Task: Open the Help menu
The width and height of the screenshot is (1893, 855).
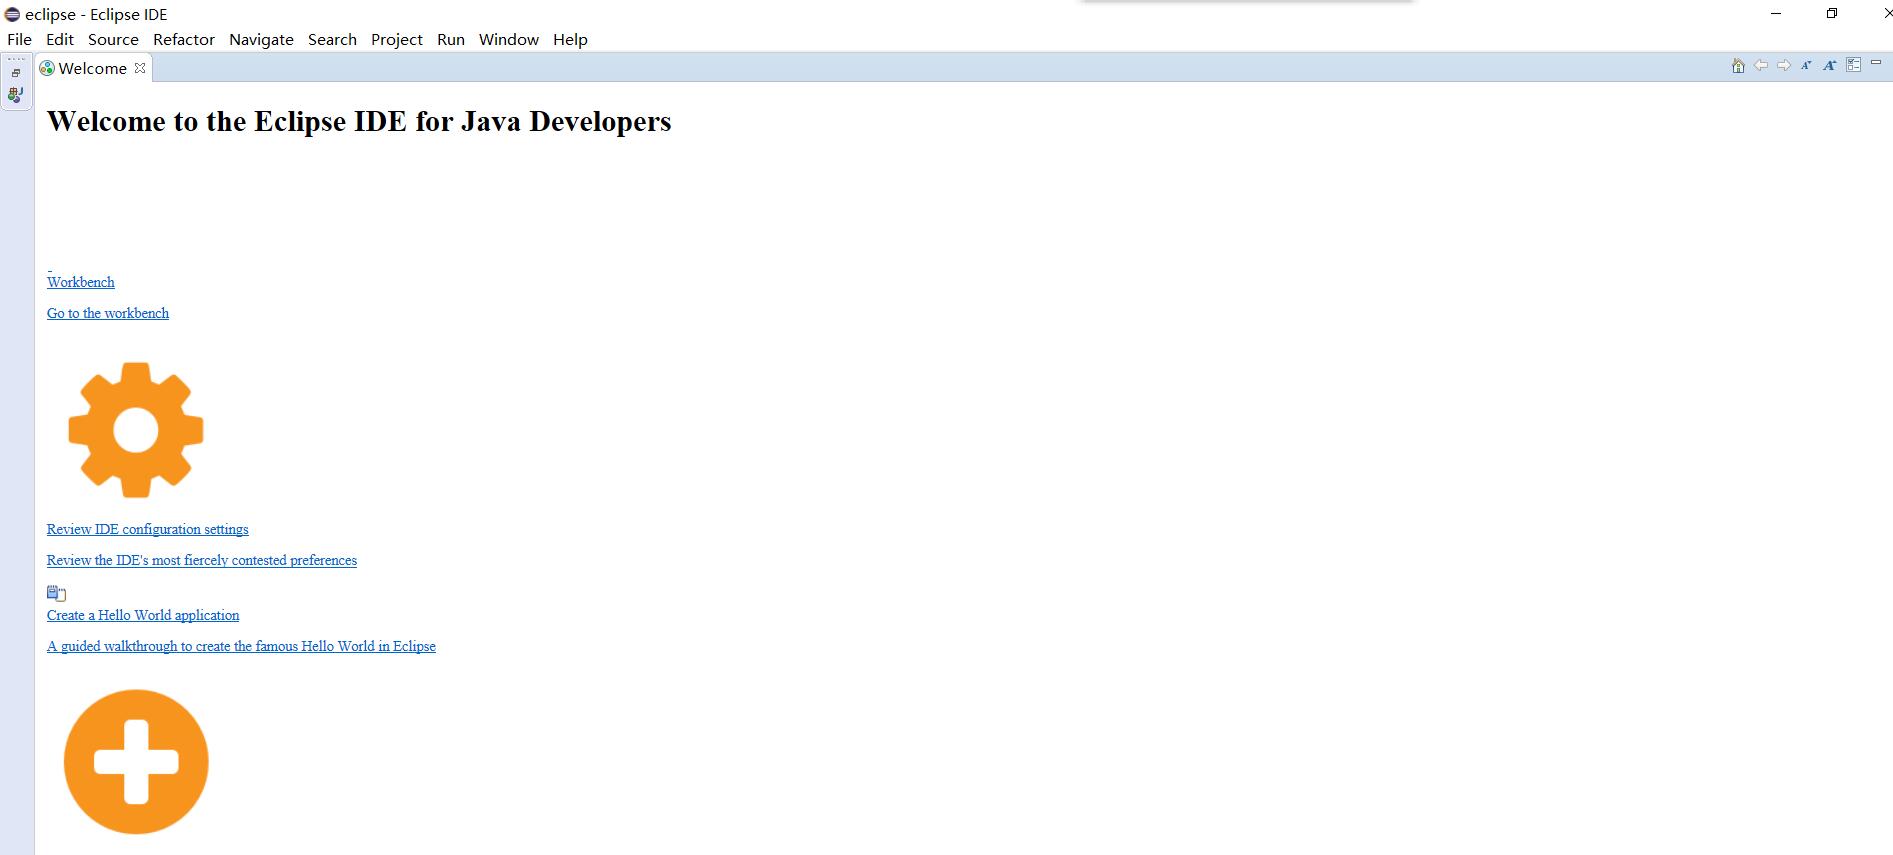Action: tap(570, 39)
